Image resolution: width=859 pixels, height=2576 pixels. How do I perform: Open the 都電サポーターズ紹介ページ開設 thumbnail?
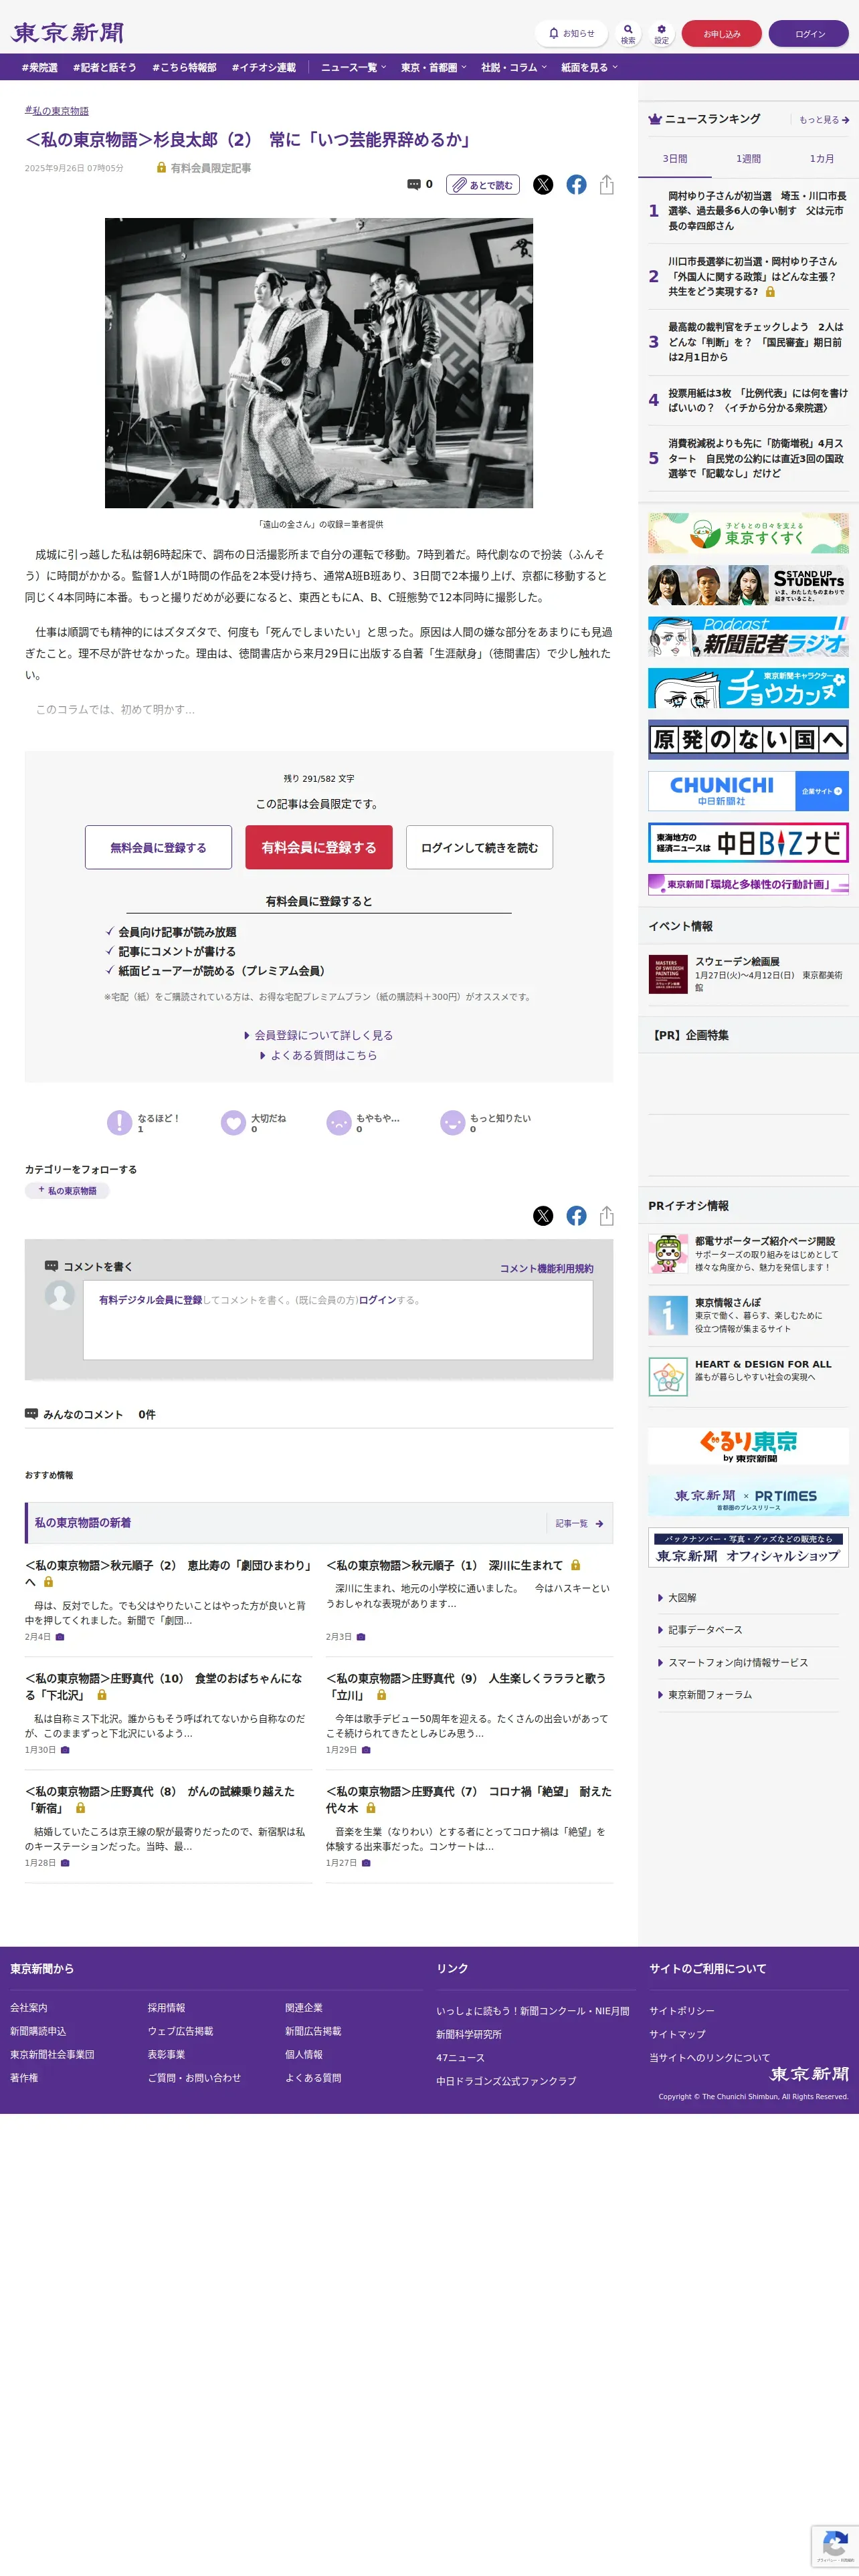[x=668, y=1253]
